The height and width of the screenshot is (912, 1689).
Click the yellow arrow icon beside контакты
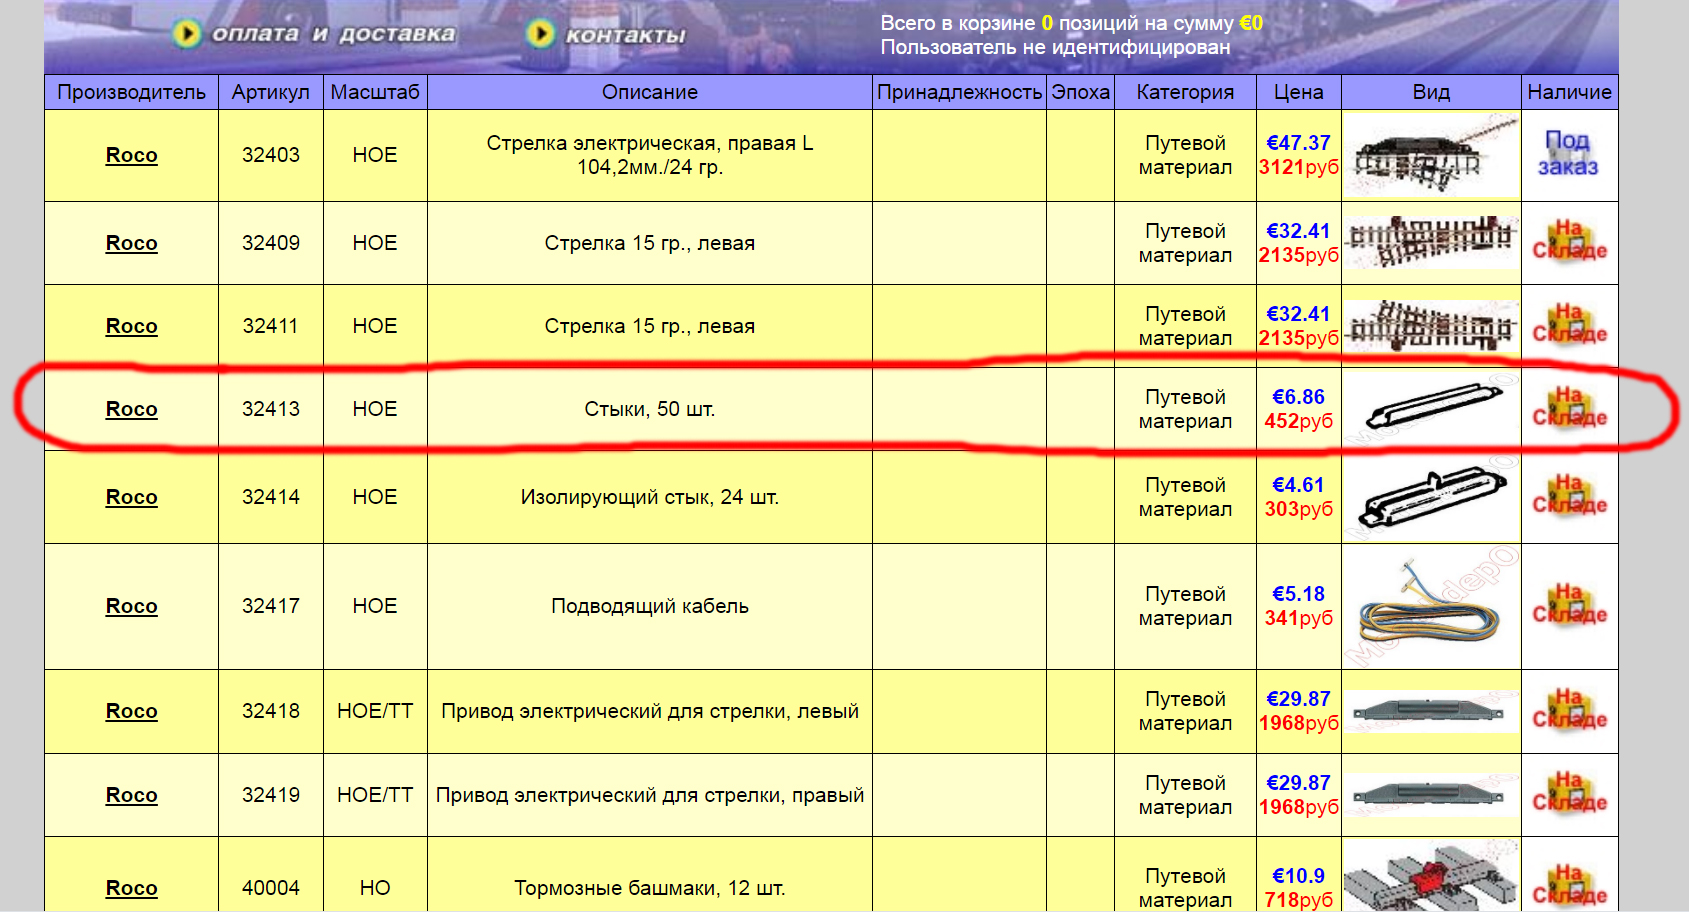pyautogui.click(x=540, y=34)
